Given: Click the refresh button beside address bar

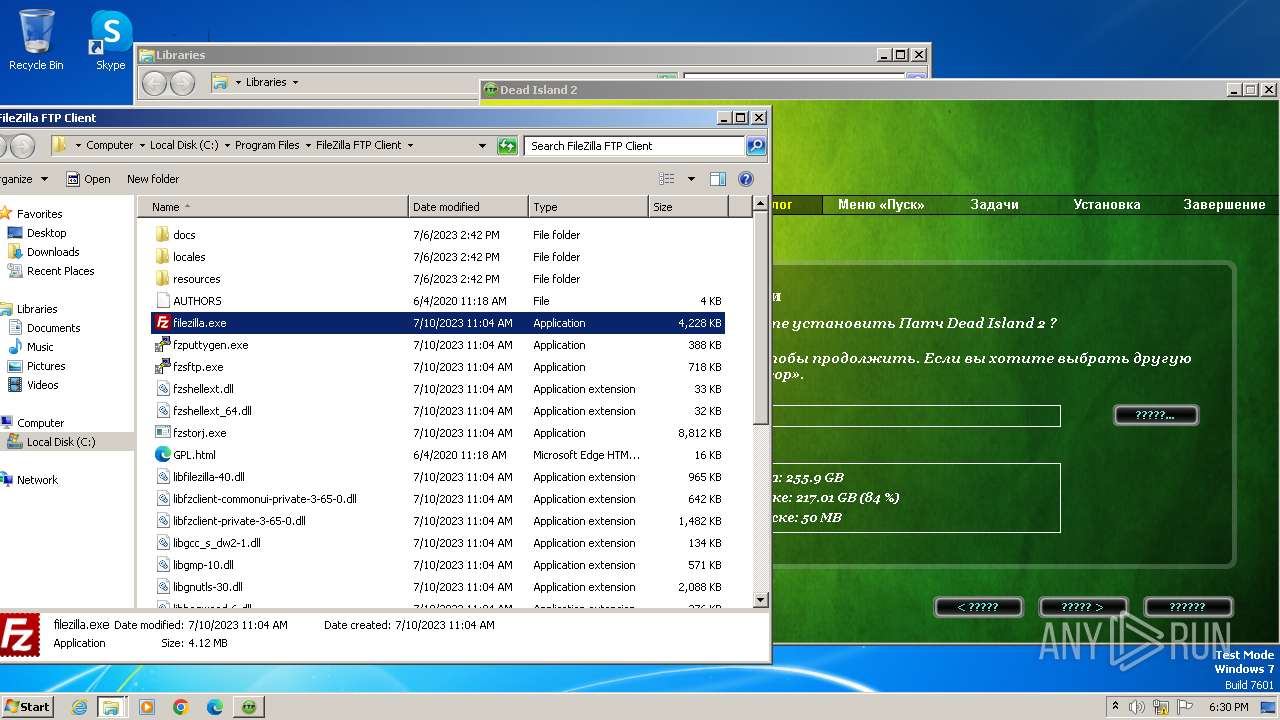Looking at the screenshot, I should pos(507,145).
